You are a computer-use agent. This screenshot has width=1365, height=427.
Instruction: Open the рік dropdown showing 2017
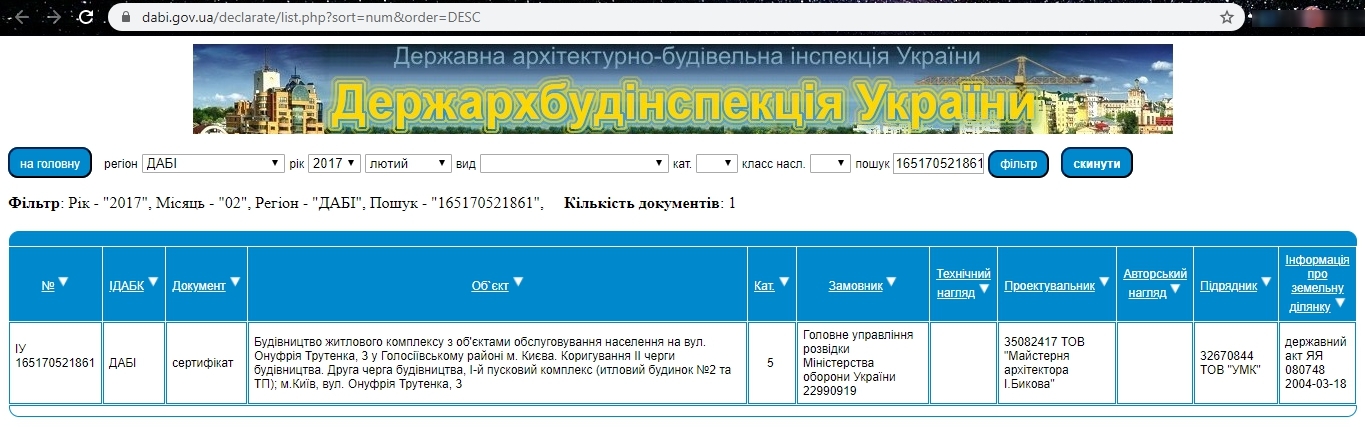[x=334, y=163]
